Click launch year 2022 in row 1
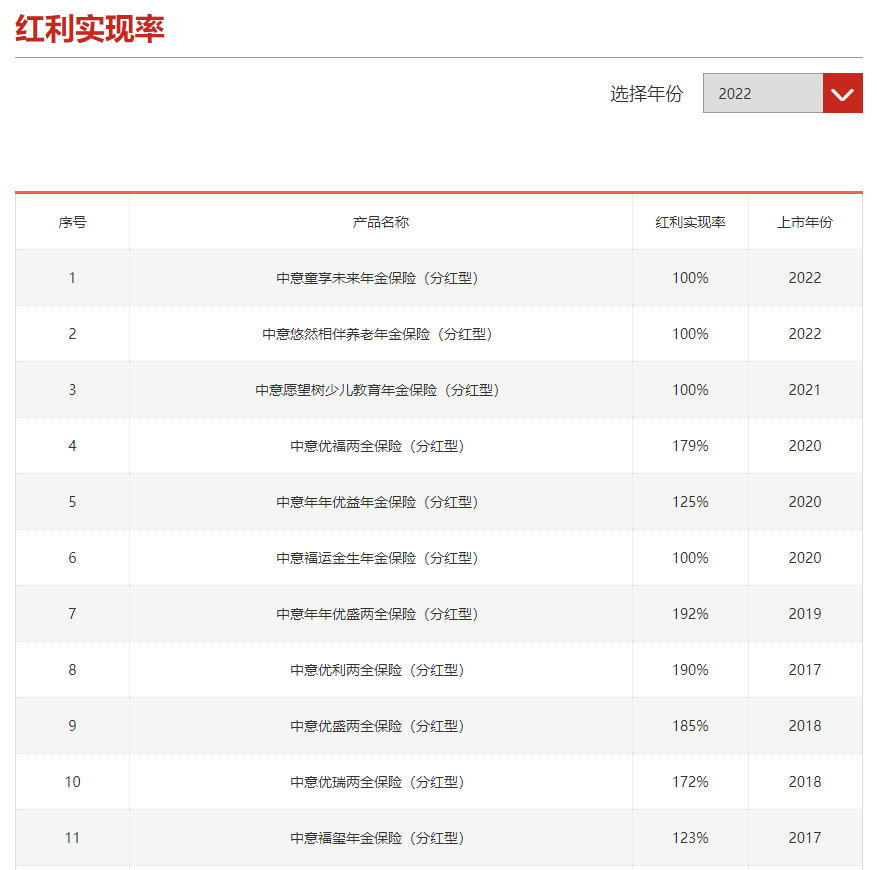The width and height of the screenshot is (877, 870). coord(805,278)
